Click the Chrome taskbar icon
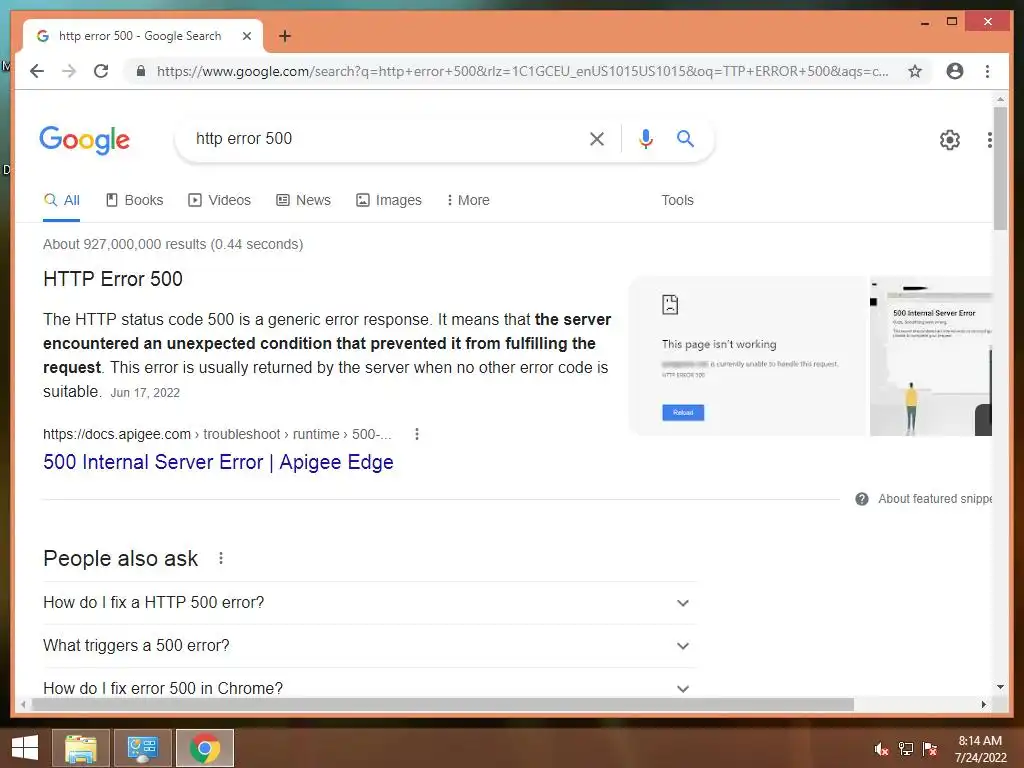Image resolution: width=1024 pixels, height=768 pixels. tap(205, 748)
